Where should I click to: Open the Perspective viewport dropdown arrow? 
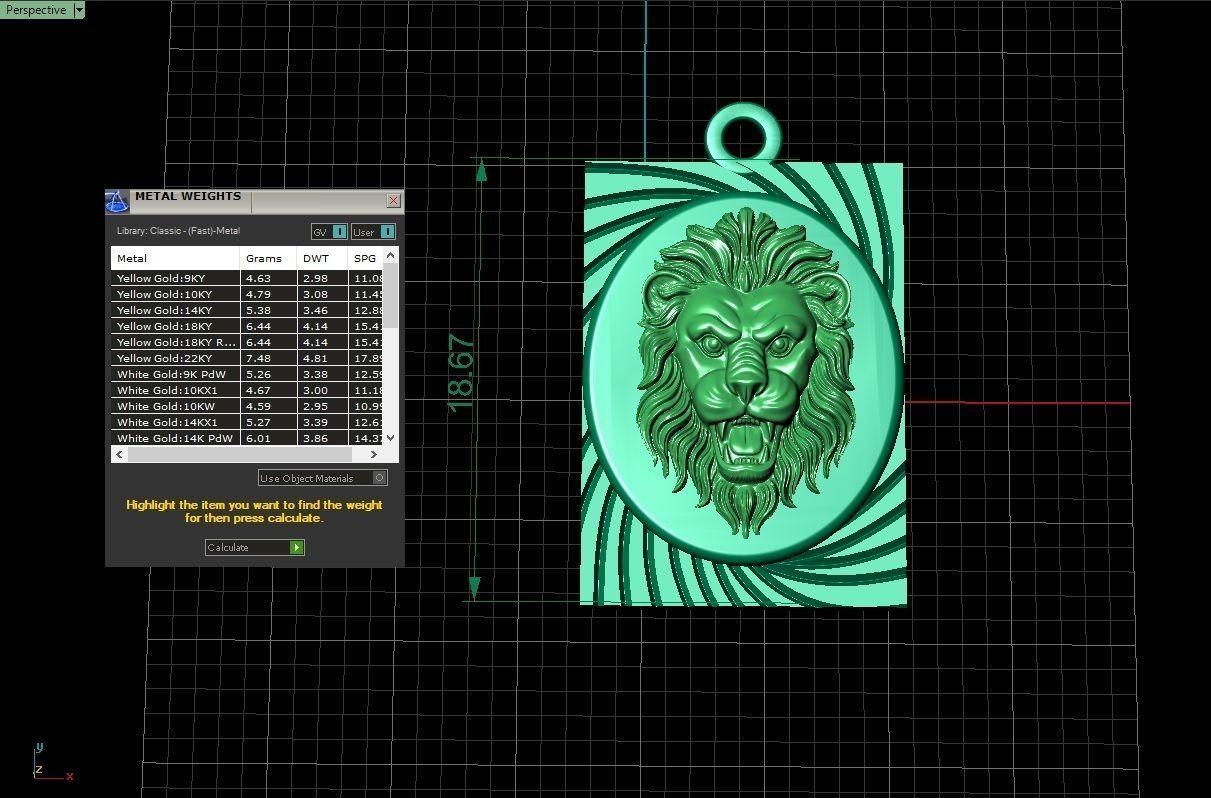[79, 10]
